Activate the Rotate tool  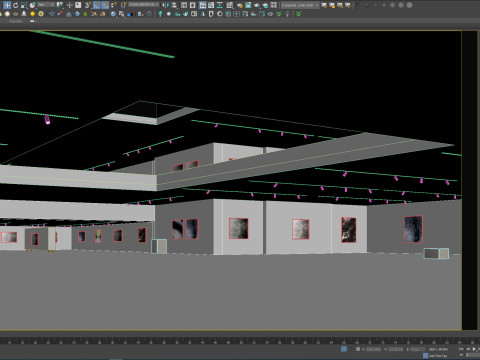[x=16, y=5]
